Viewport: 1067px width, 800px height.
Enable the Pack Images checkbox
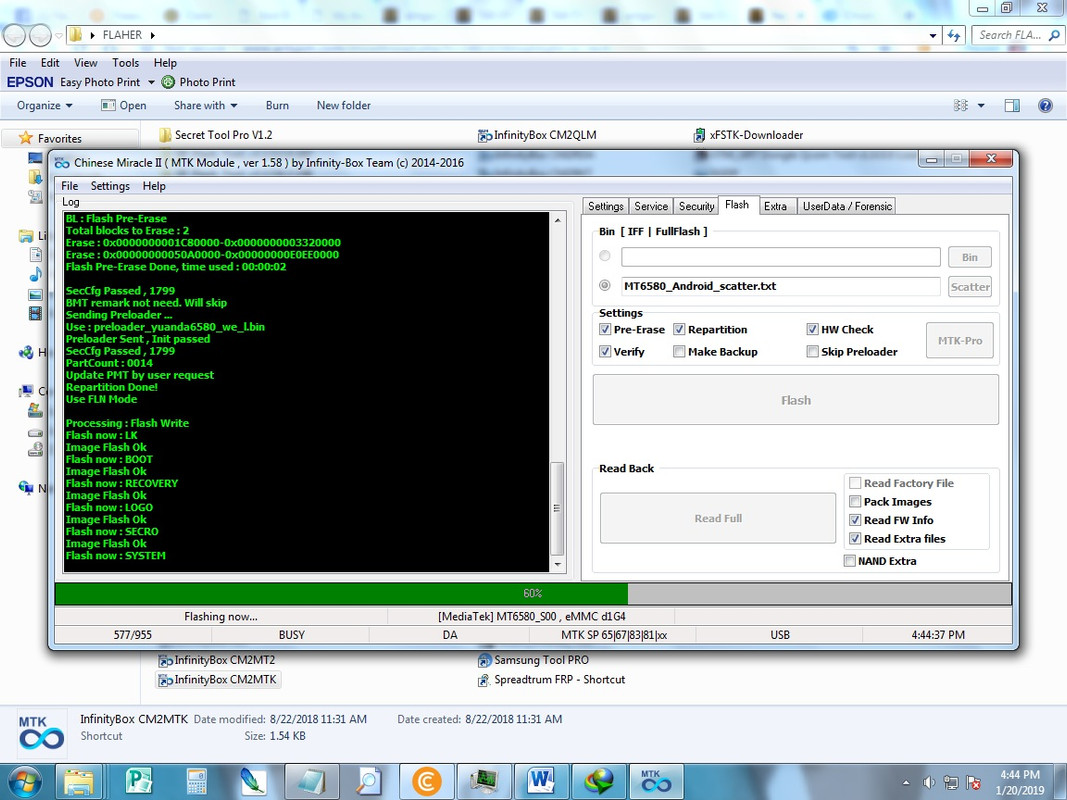pyautogui.click(x=855, y=502)
